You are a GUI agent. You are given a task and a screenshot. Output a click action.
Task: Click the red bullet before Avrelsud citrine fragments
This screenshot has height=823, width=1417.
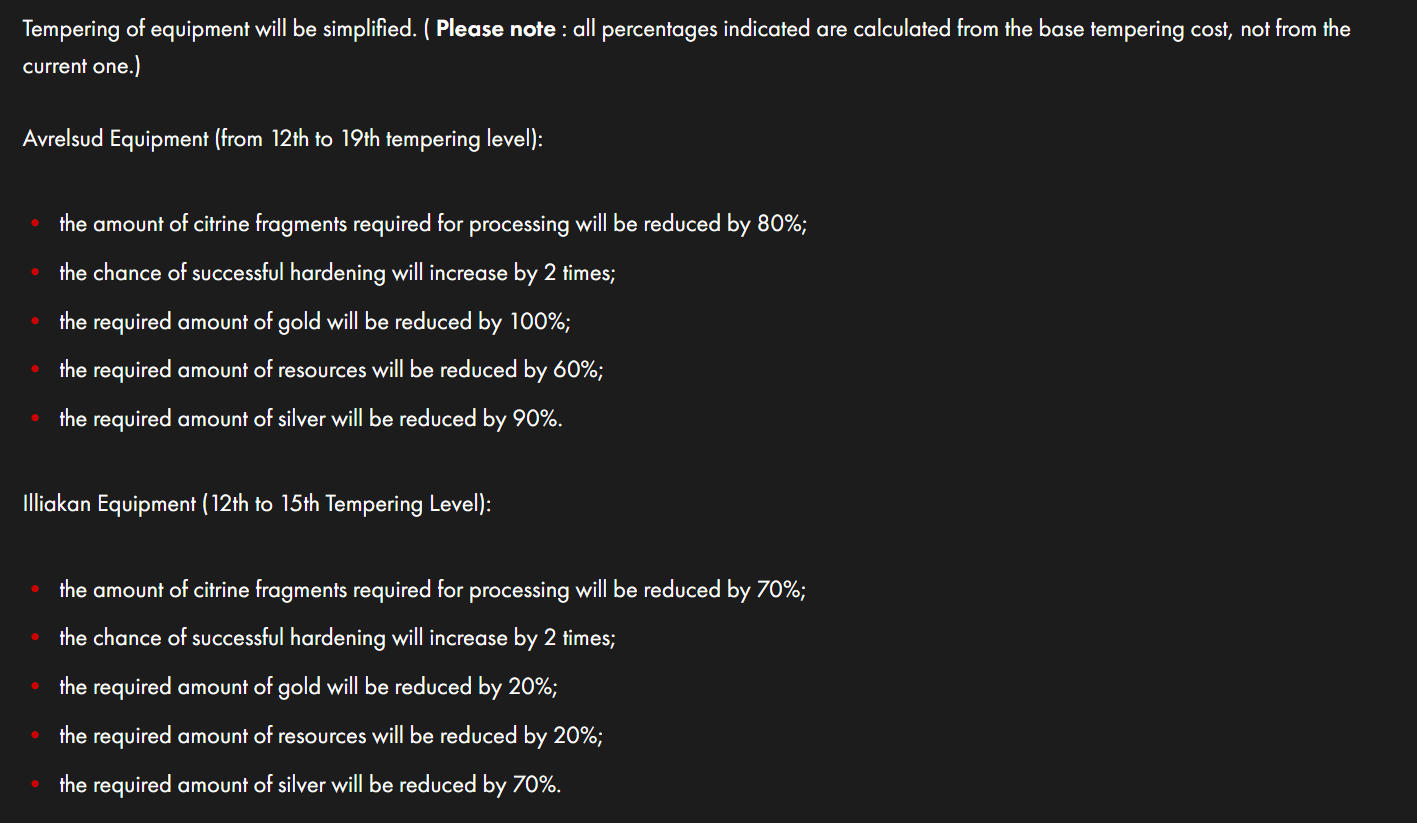tap(35, 224)
